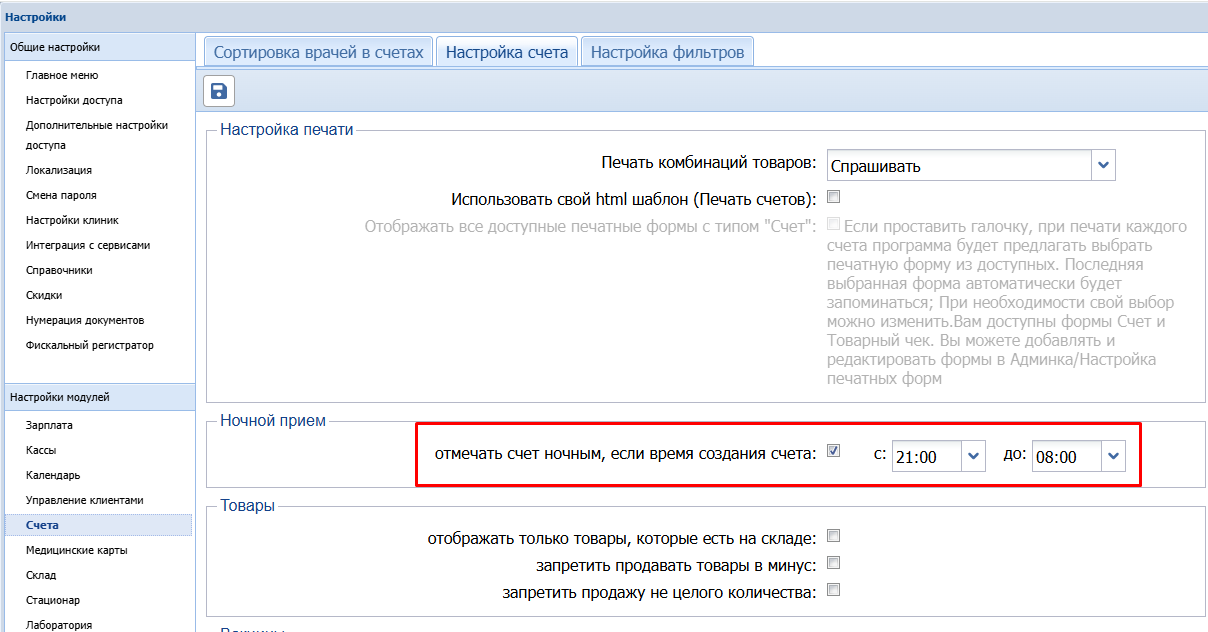Screen dimensions: 1208x632
Task: Click the 08:00 time field
Action: [x=1067, y=456]
